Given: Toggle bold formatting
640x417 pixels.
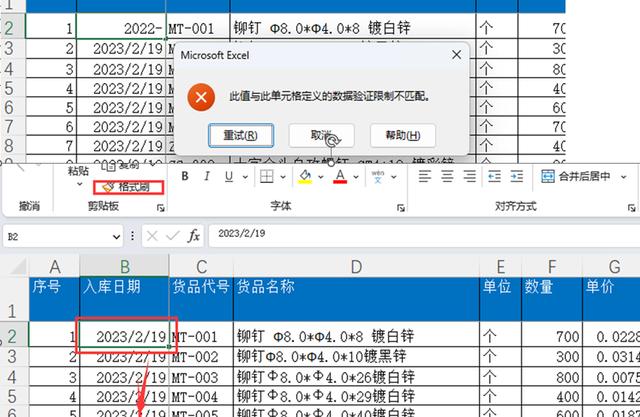Looking at the screenshot, I should 185,176.
